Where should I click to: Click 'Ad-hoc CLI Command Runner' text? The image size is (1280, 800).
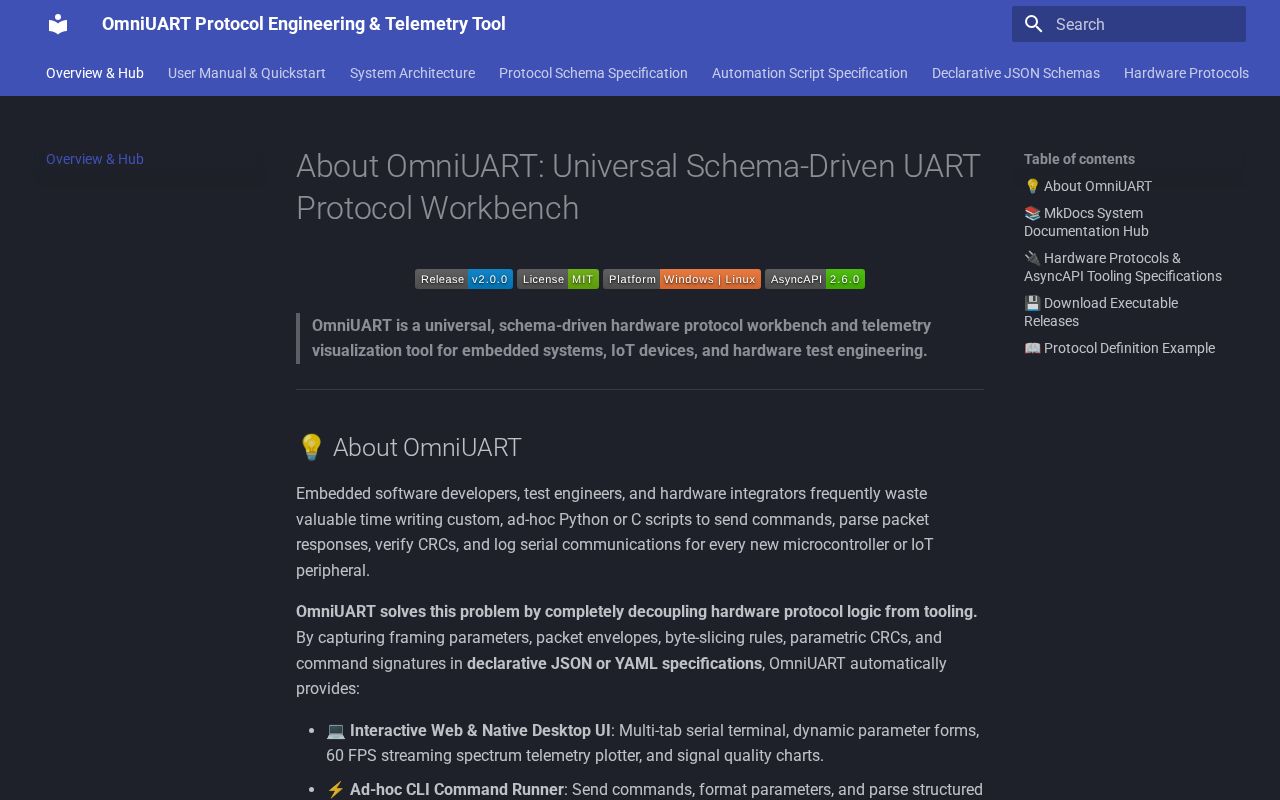pos(457,790)
